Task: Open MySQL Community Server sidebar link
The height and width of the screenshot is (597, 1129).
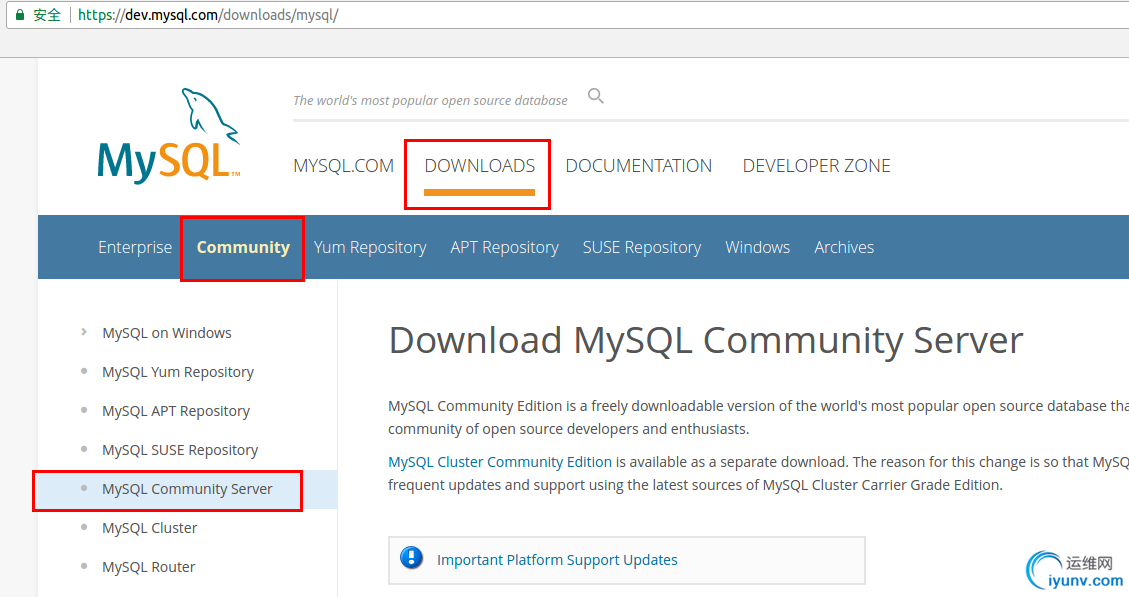Action: 187,489
